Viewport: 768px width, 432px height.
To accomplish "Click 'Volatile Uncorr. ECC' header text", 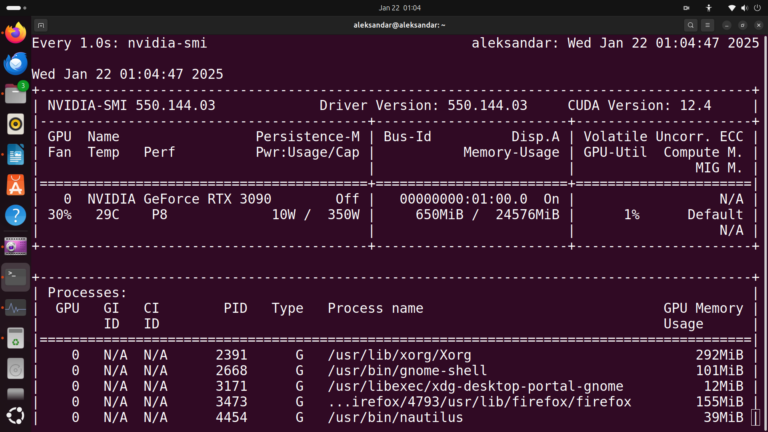I will 663,136.
